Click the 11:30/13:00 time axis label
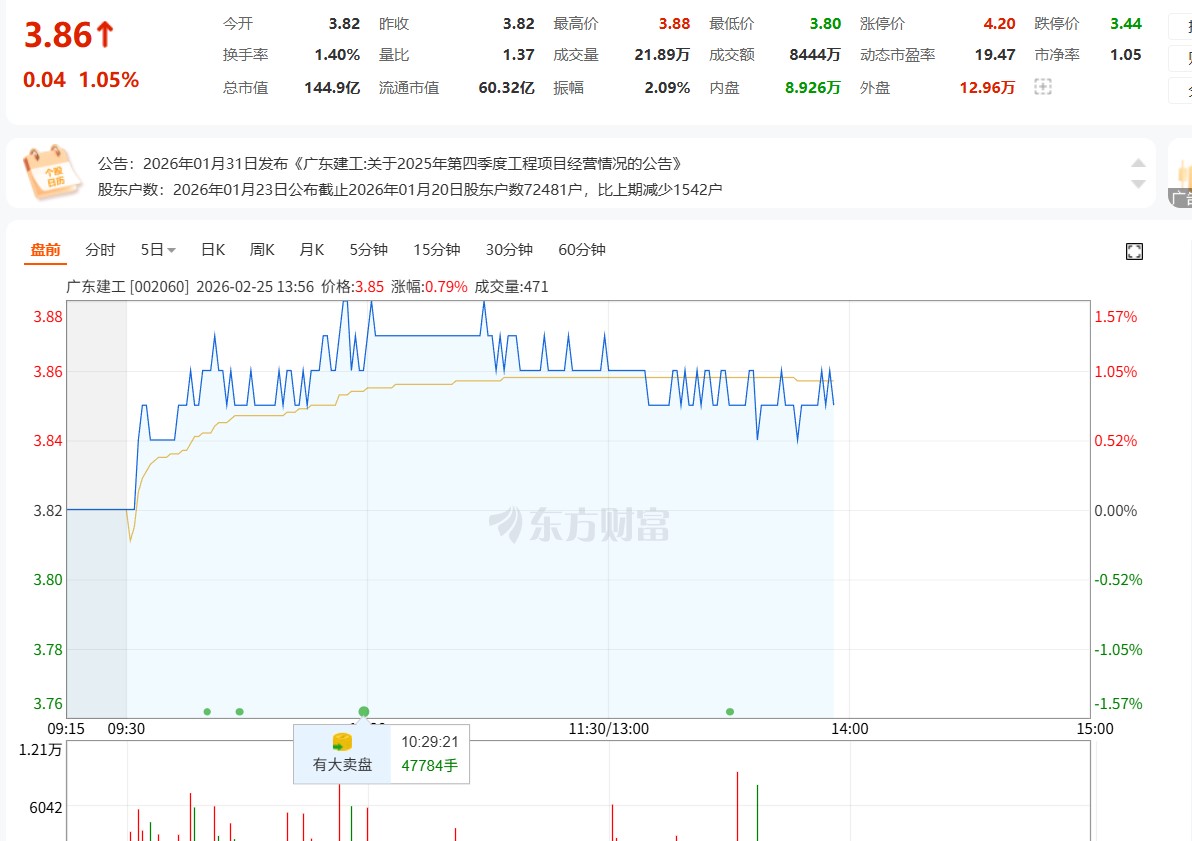The height and width of the screenshot is (841, 1192). click(x=609, y=729)
